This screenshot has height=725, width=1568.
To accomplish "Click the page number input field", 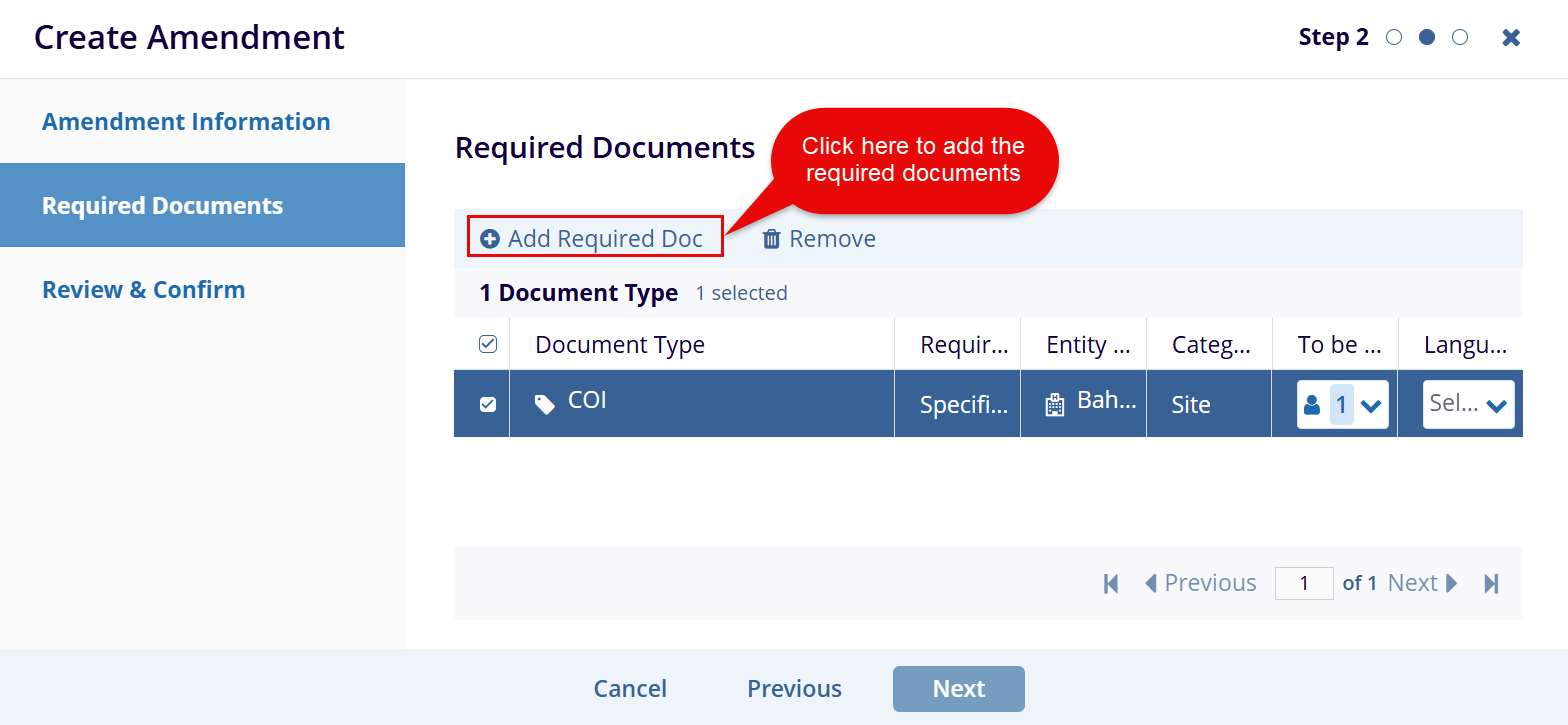I will 1303,583.
